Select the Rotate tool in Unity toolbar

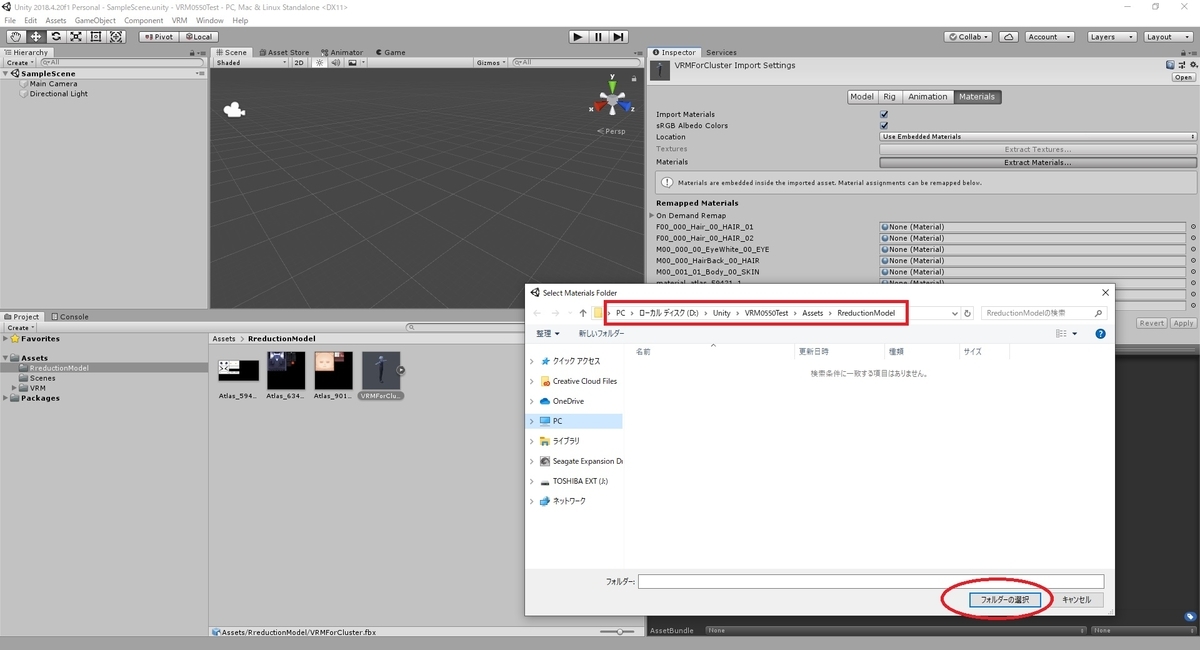coord(56,37)
